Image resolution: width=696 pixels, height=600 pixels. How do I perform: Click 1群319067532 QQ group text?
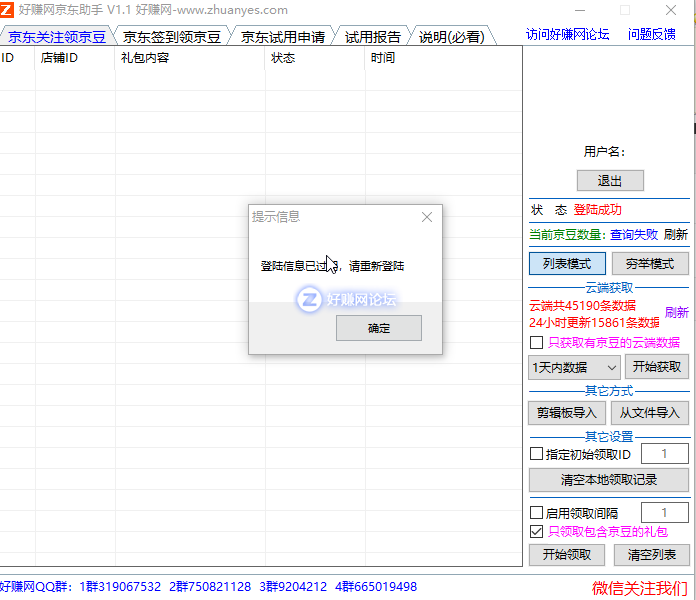pos(120,587)
